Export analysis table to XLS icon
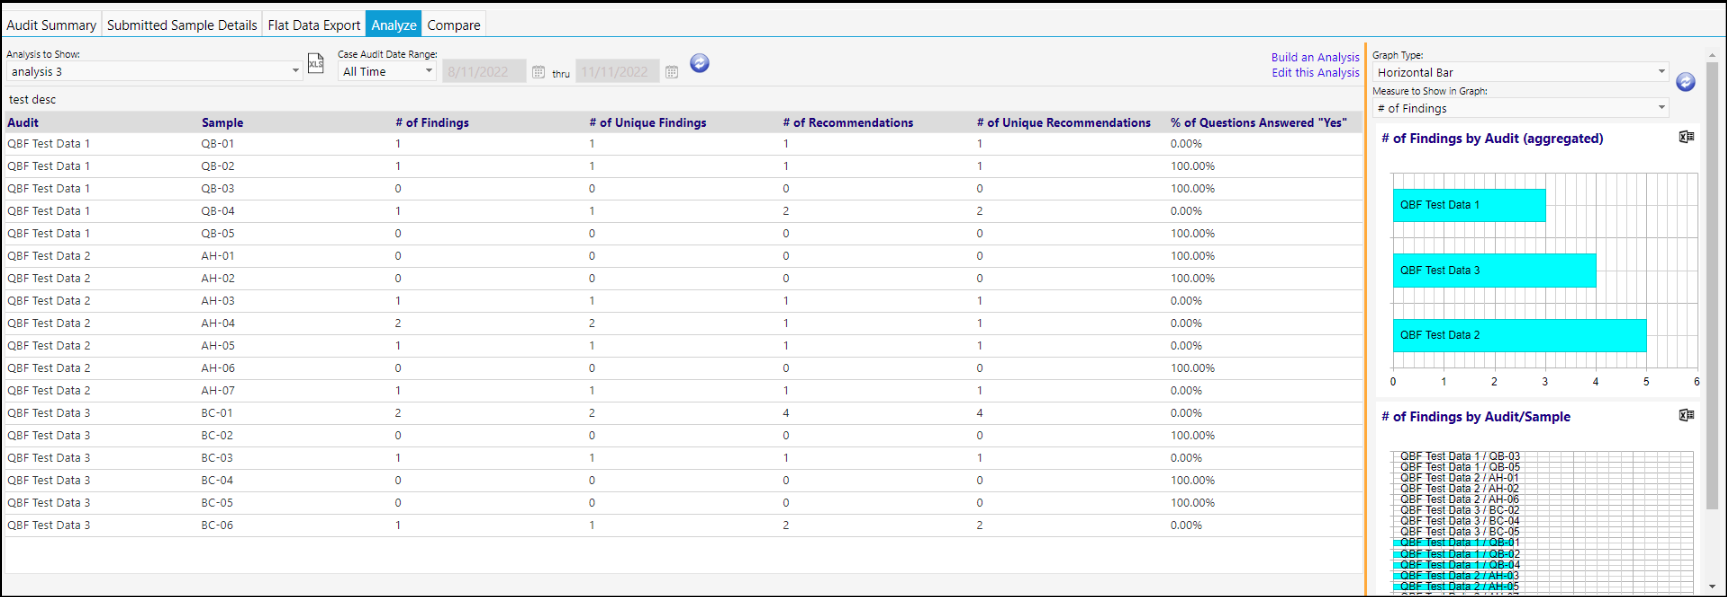Screen dimensions: 1727x597 pos(315,63)
